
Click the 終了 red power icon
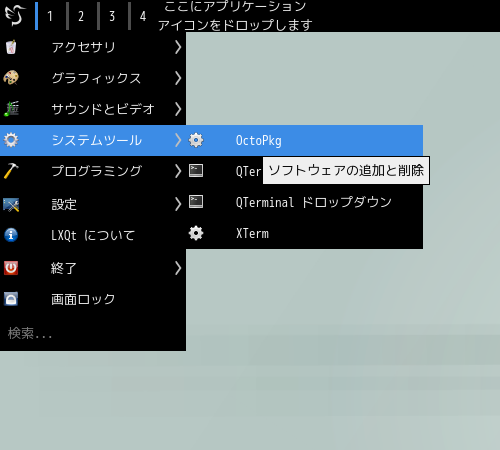click(11, 268)
